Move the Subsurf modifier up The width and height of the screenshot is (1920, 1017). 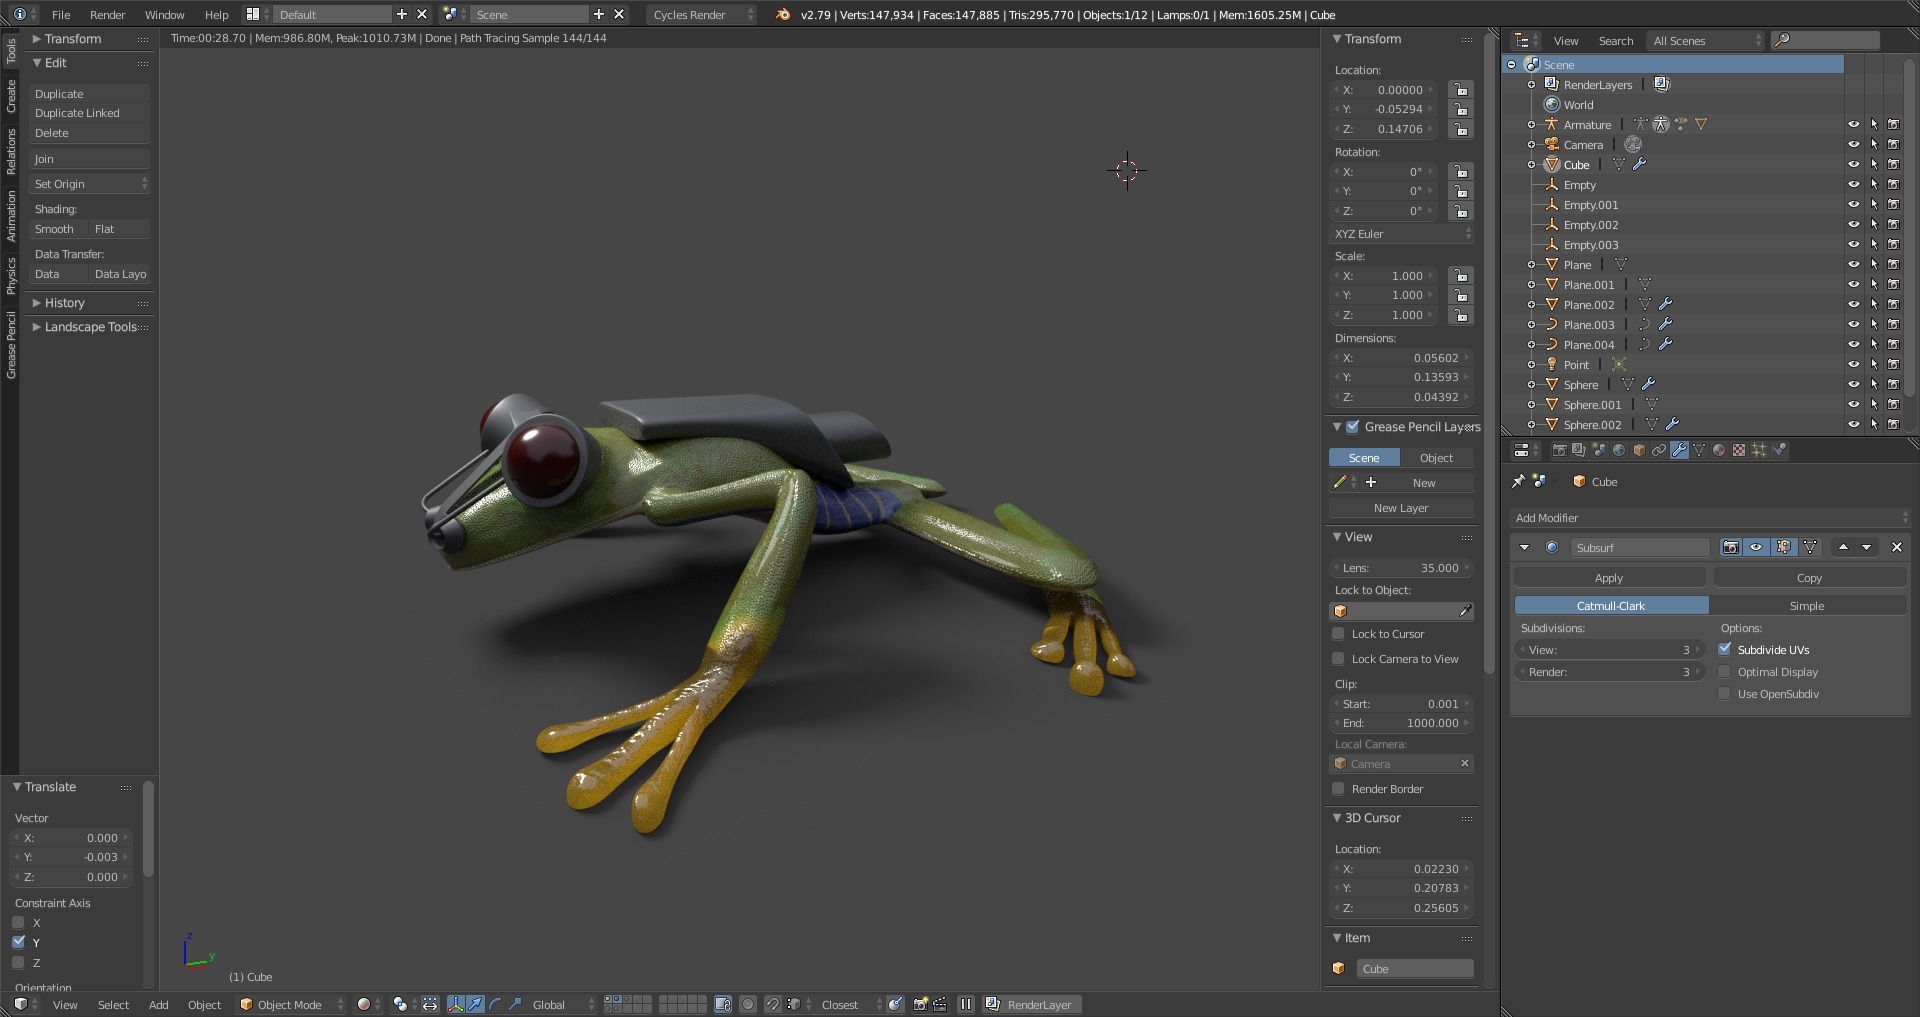click(x=1843, y=547)
